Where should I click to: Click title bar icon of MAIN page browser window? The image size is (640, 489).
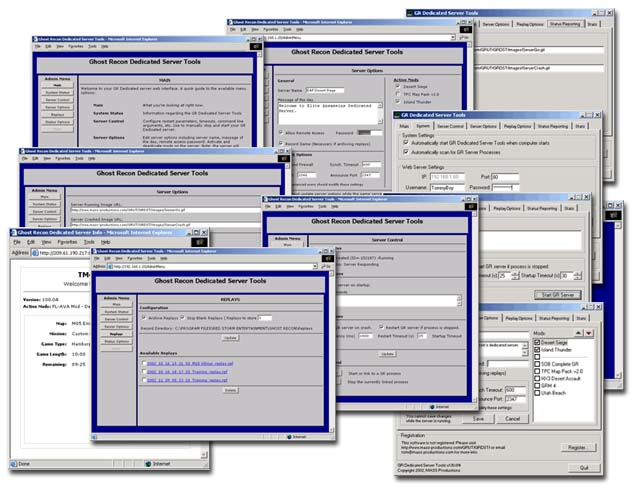(x=36, y=39)
